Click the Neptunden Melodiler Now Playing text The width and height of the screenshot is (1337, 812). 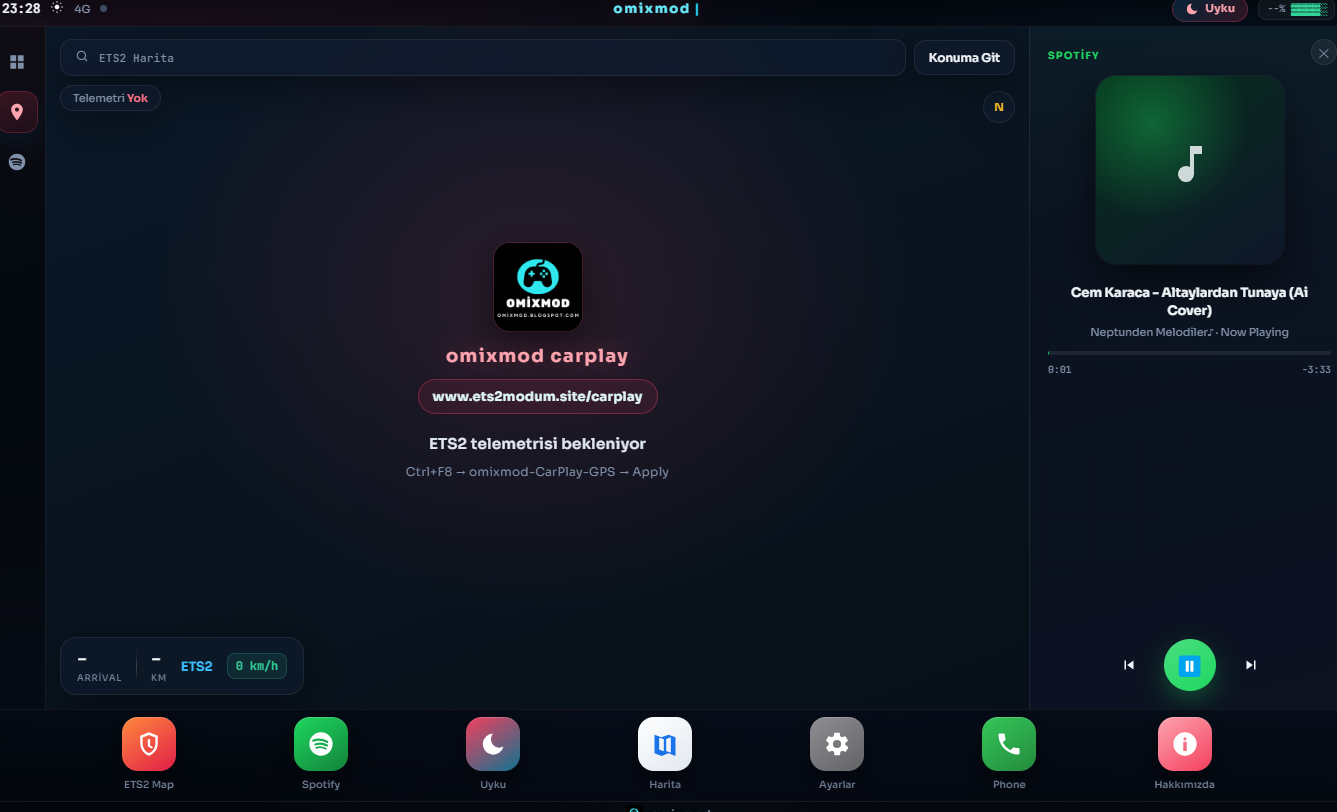[x=1190, y=332]
